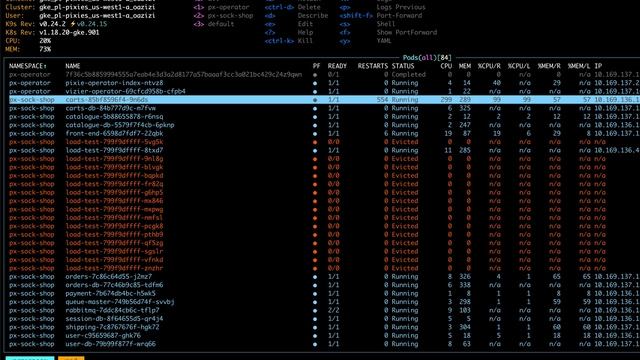Select pod session-db-8f64655d5-qr4j4

324,319
